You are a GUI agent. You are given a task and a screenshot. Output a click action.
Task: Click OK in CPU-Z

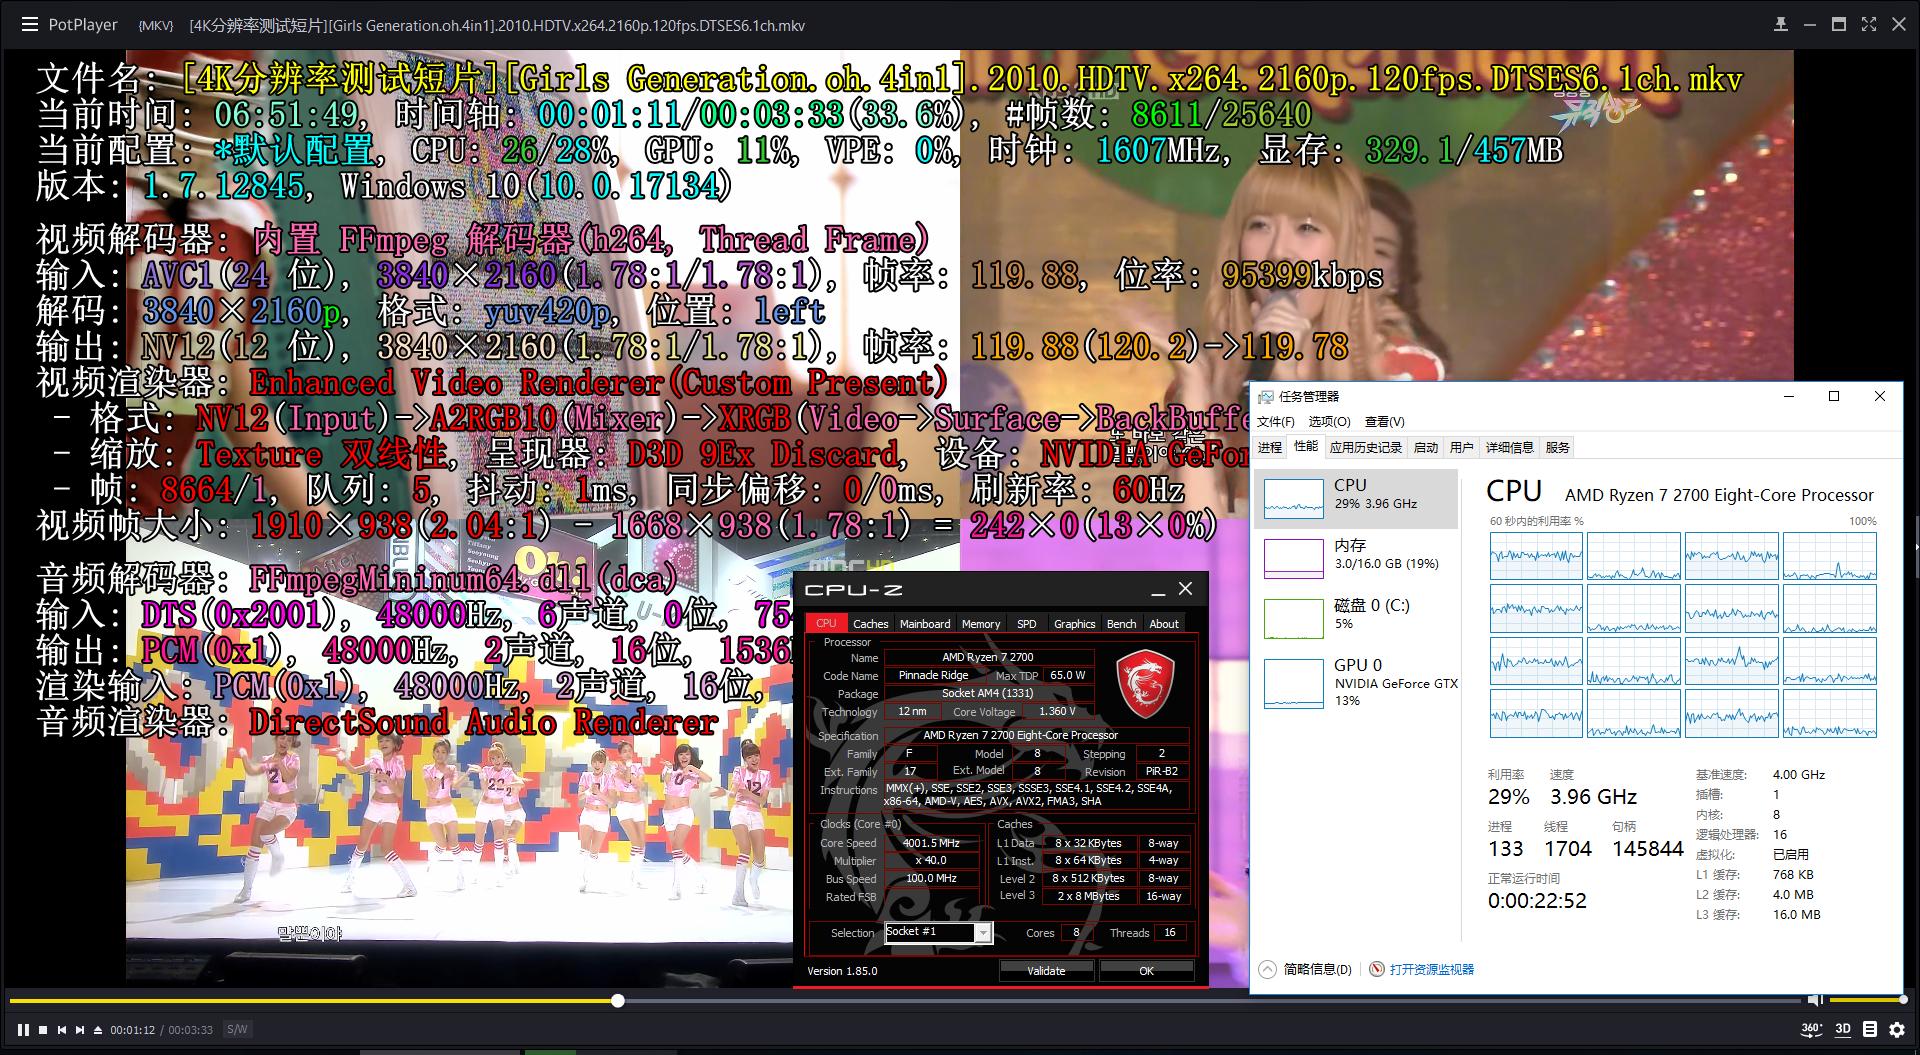coord(1147,970)
